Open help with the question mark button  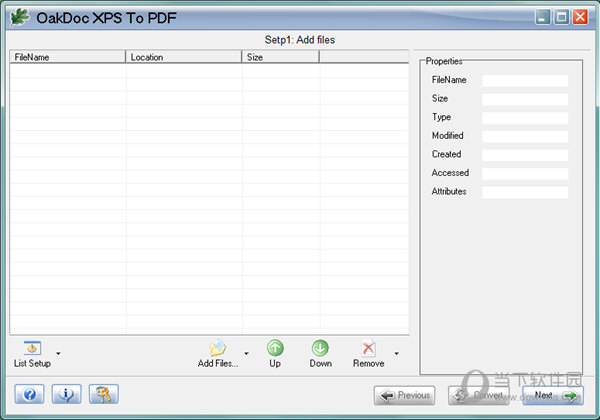point(29,394)
